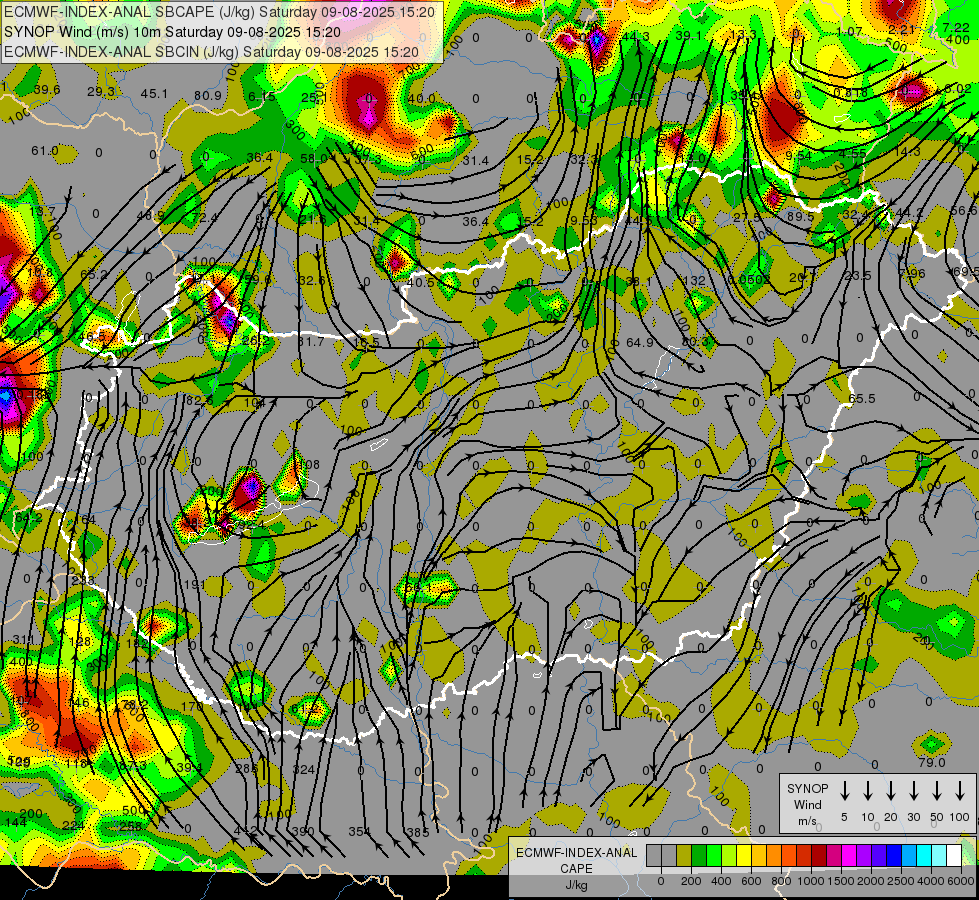This screenshot has width=979, height=900.
Task: Pick the olive swatch in CAPE legend
Action: [684, 855]
